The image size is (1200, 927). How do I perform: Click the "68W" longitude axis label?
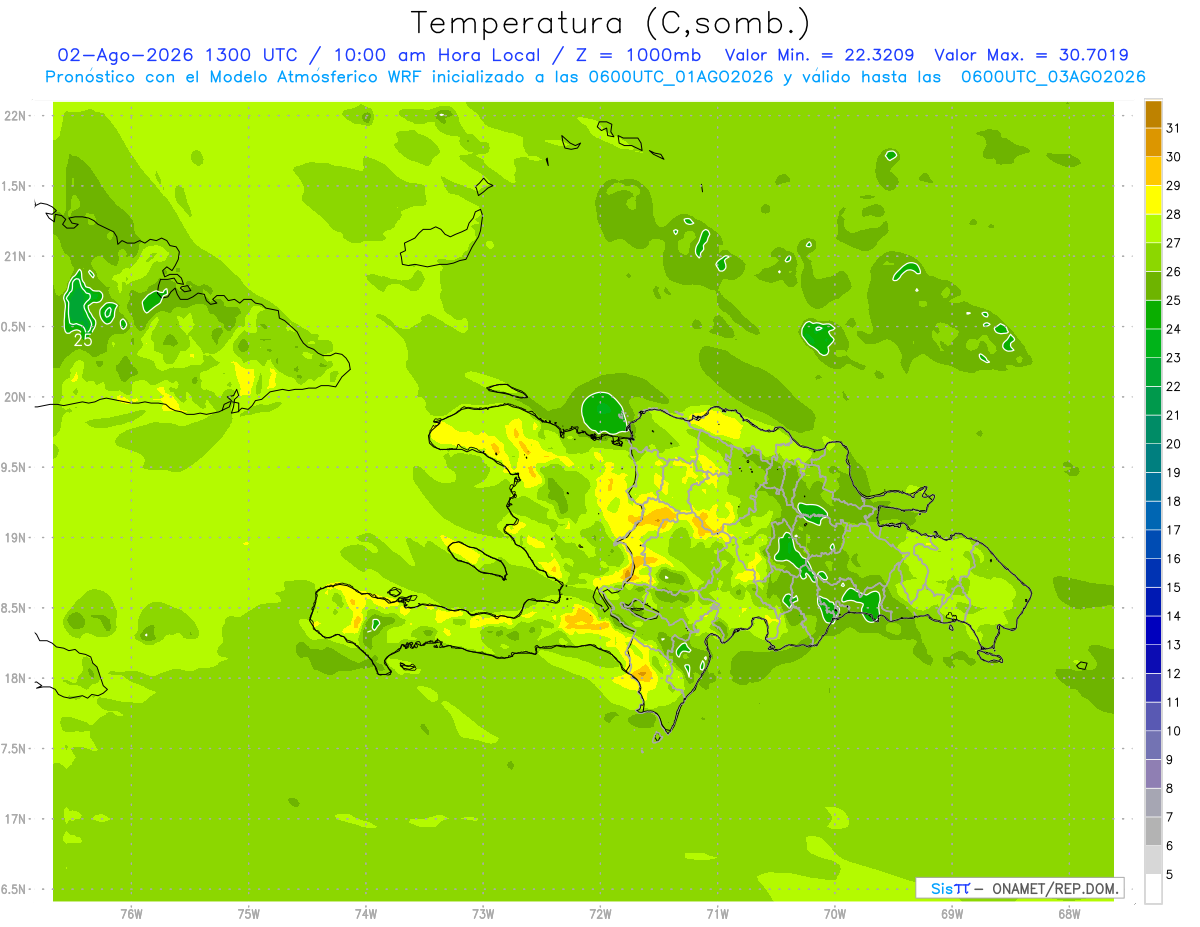point(1069,914)
